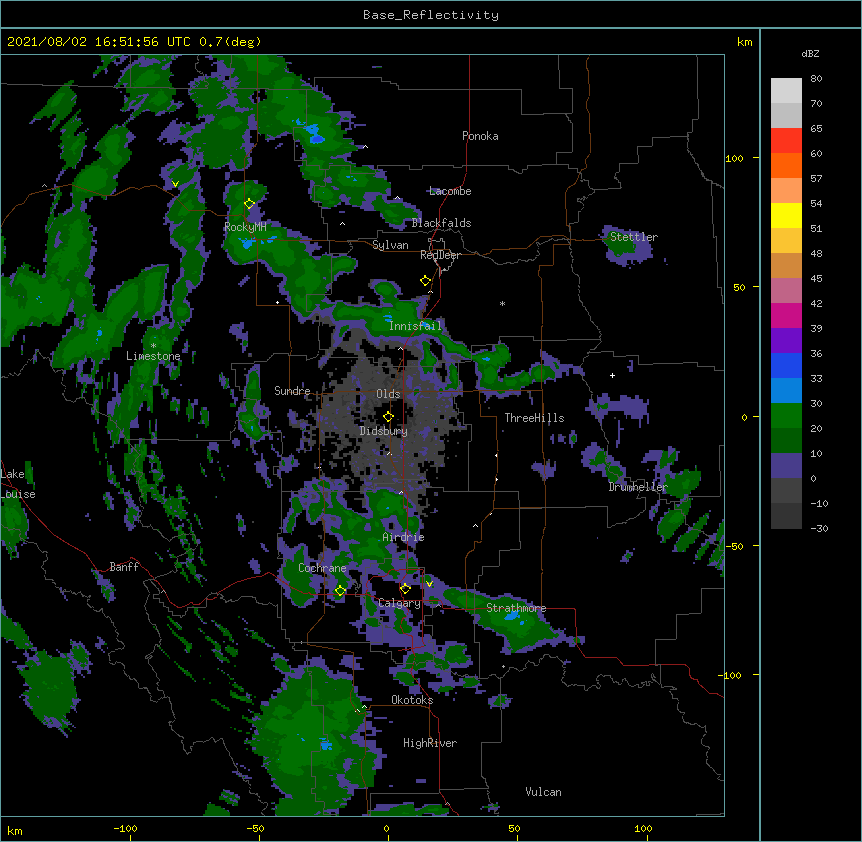Click the Limestone label

point(153,356)
